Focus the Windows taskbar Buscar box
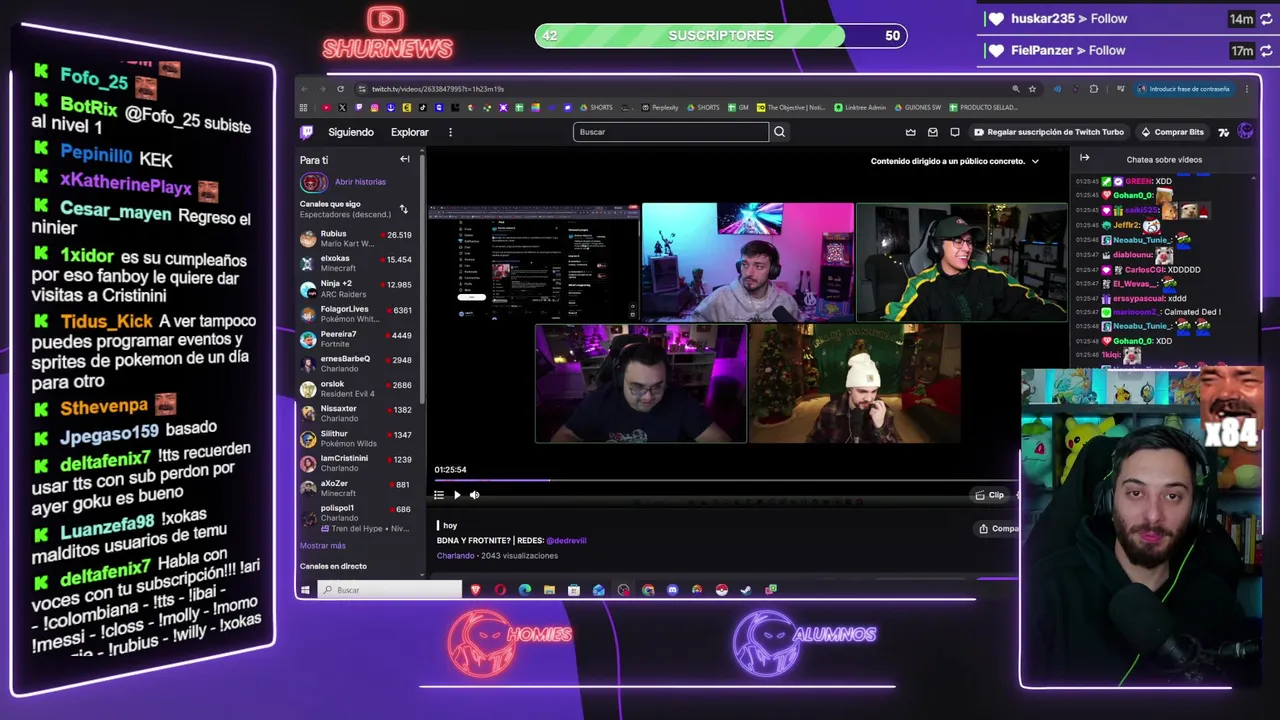 point(390,590)
